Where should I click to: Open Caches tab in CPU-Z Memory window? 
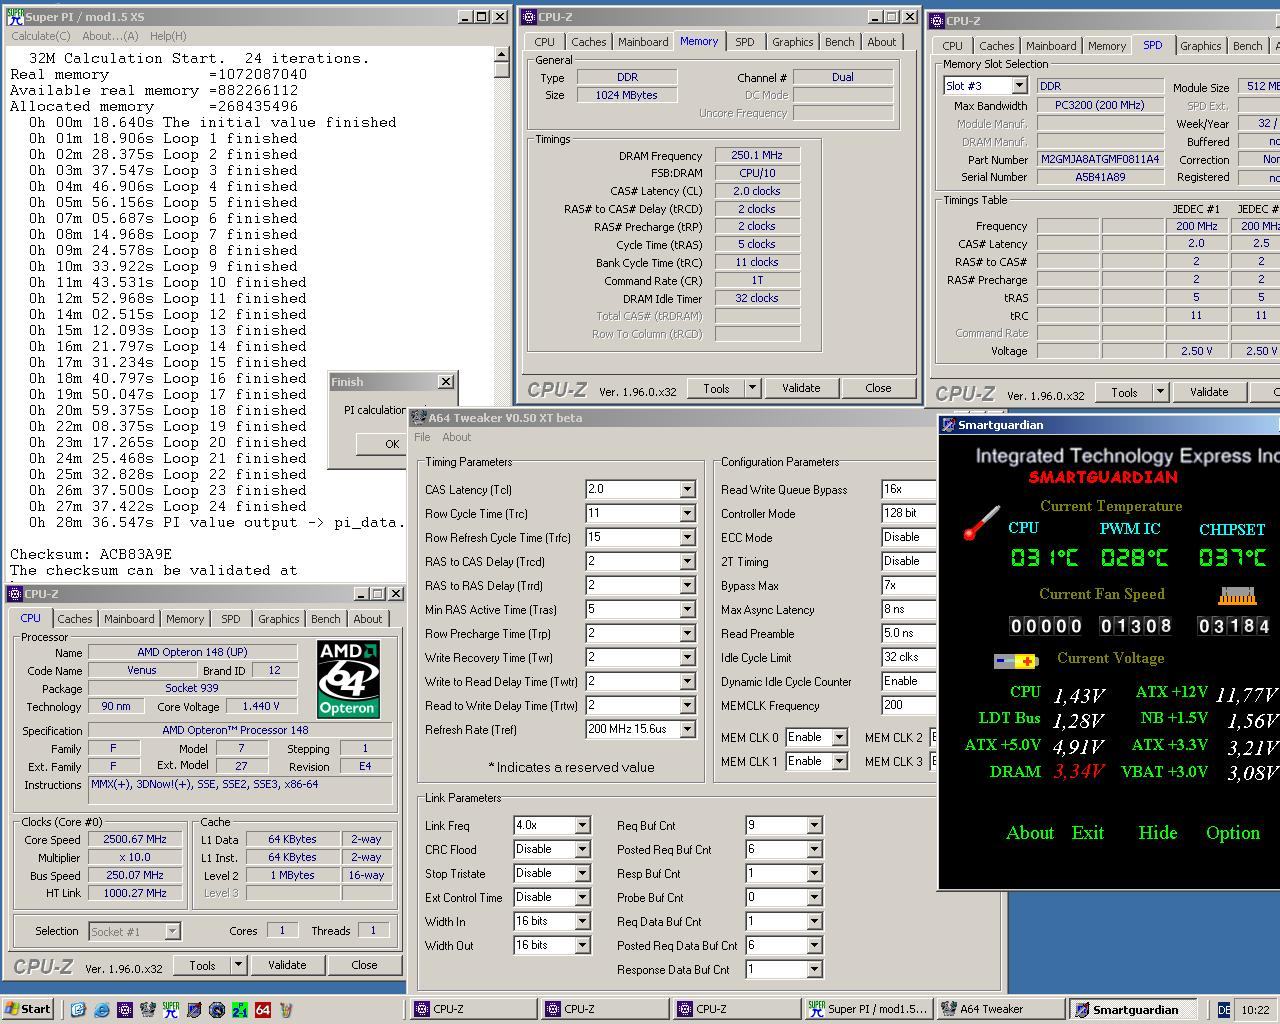click(588, 42)
